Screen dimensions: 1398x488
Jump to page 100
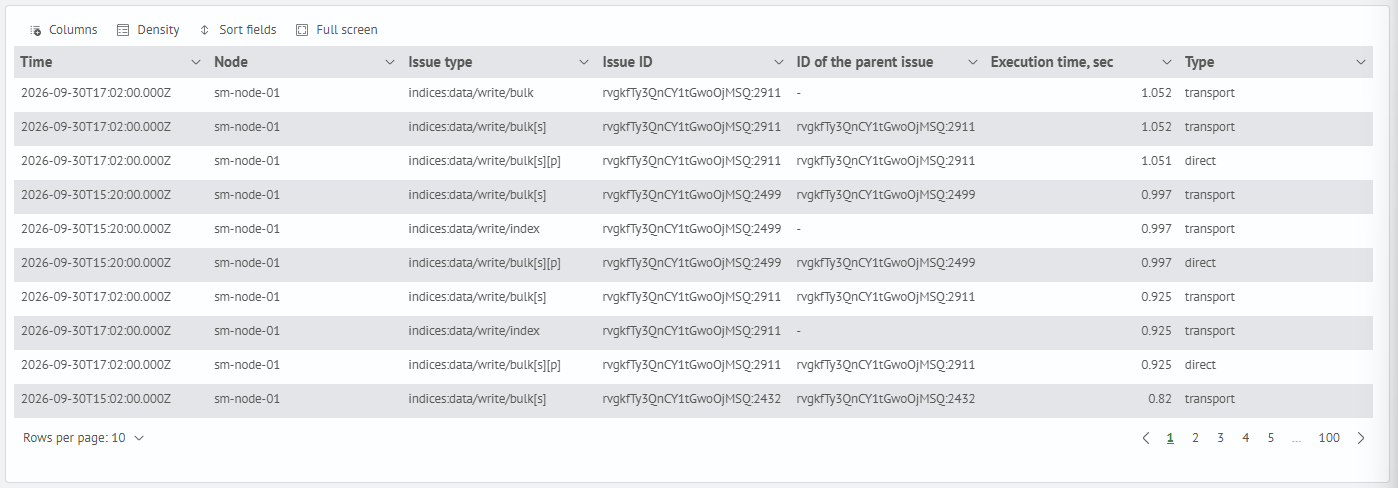pos(1329,438)
